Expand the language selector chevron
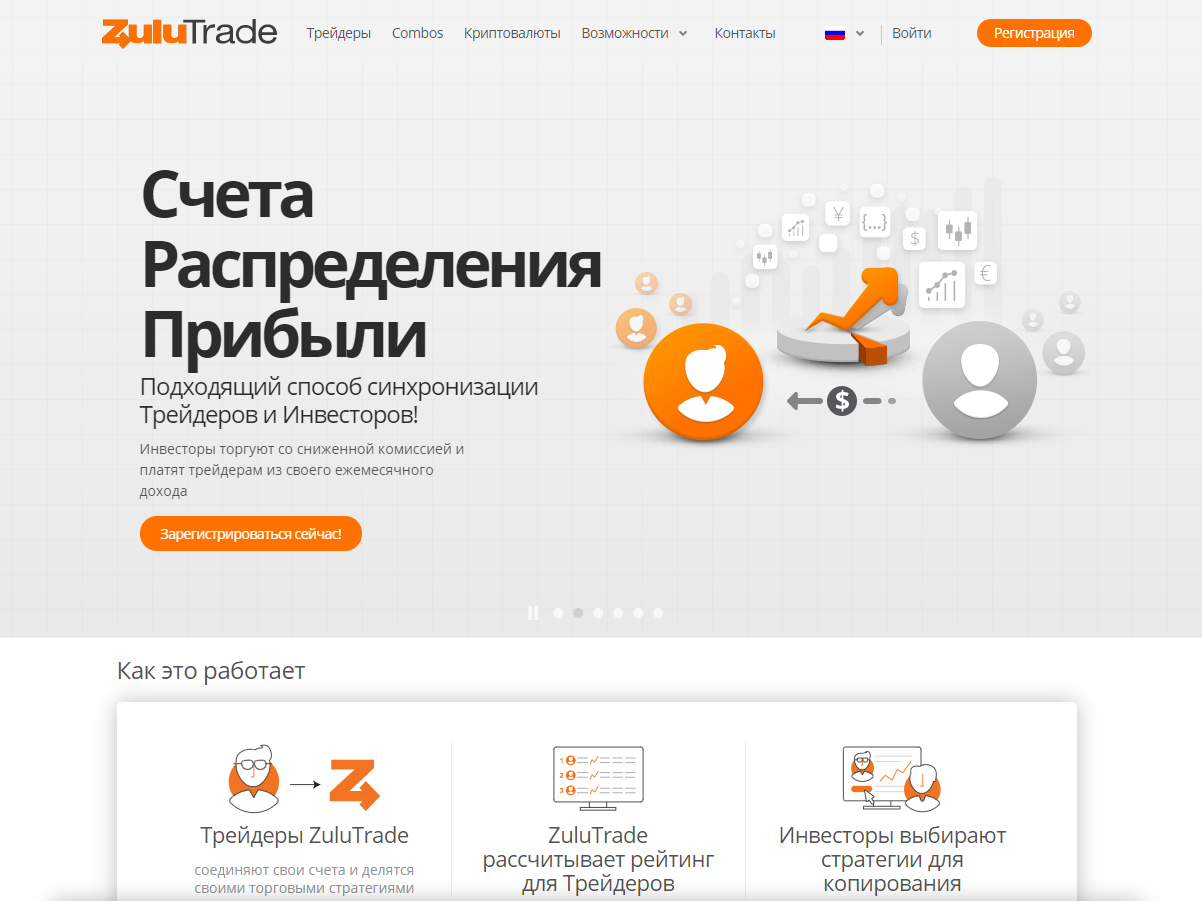This screenshot has width=1202, height=901. point(860,33)
